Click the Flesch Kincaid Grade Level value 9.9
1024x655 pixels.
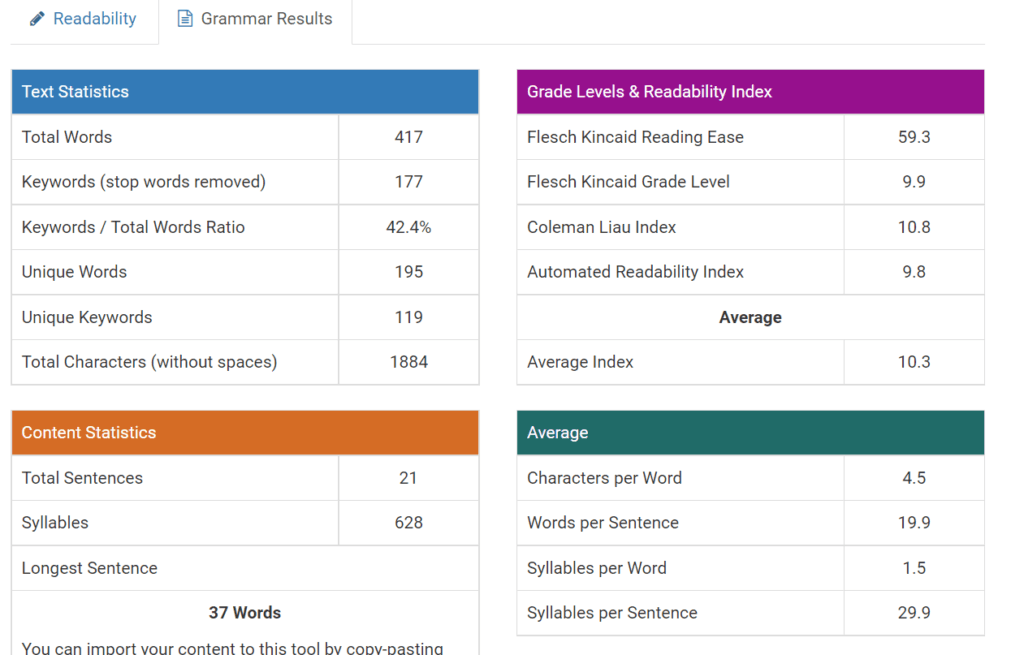(x=913, y=182)
